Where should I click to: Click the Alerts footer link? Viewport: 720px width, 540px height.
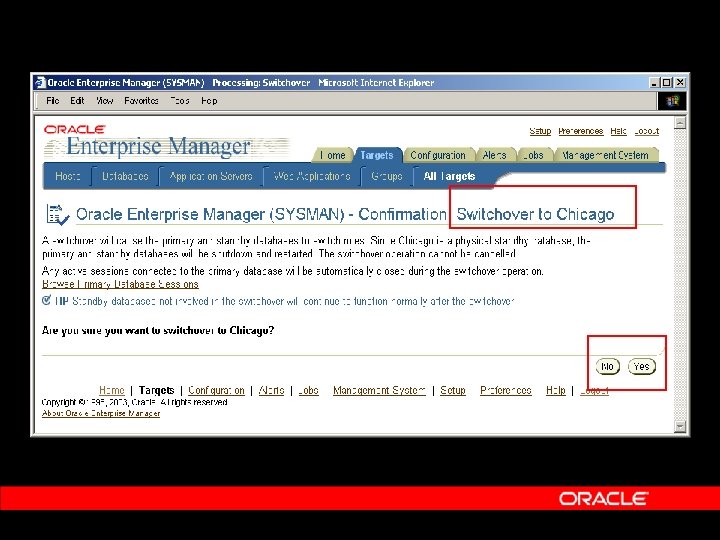click(271, 390)
